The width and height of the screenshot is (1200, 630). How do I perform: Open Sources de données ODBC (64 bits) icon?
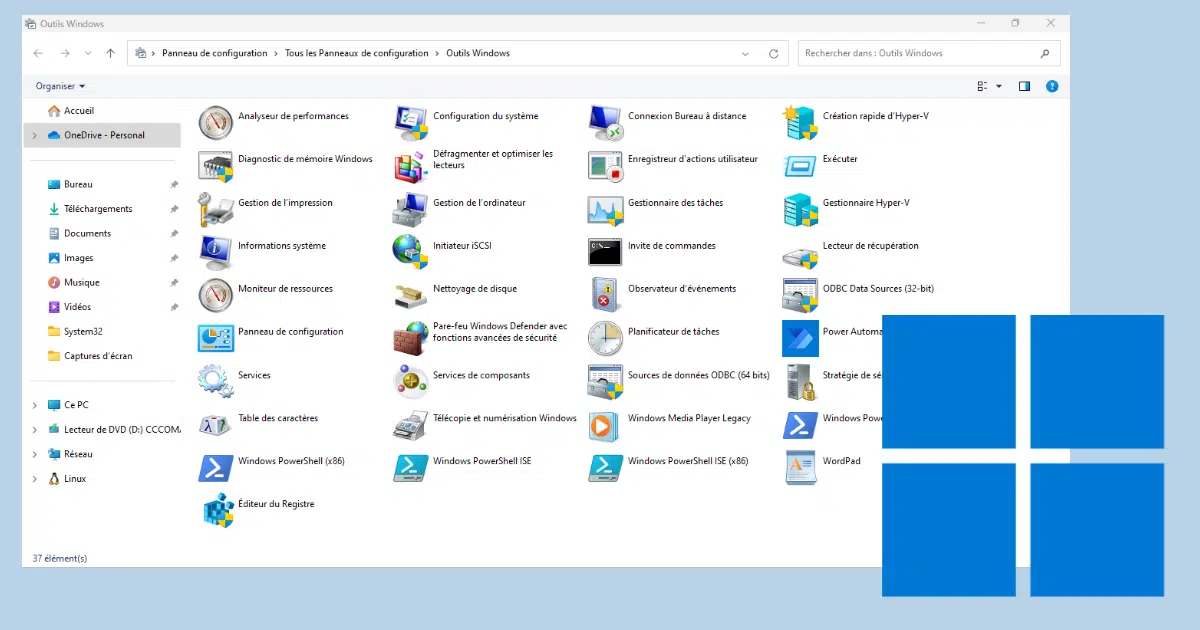tap(605, 380)
